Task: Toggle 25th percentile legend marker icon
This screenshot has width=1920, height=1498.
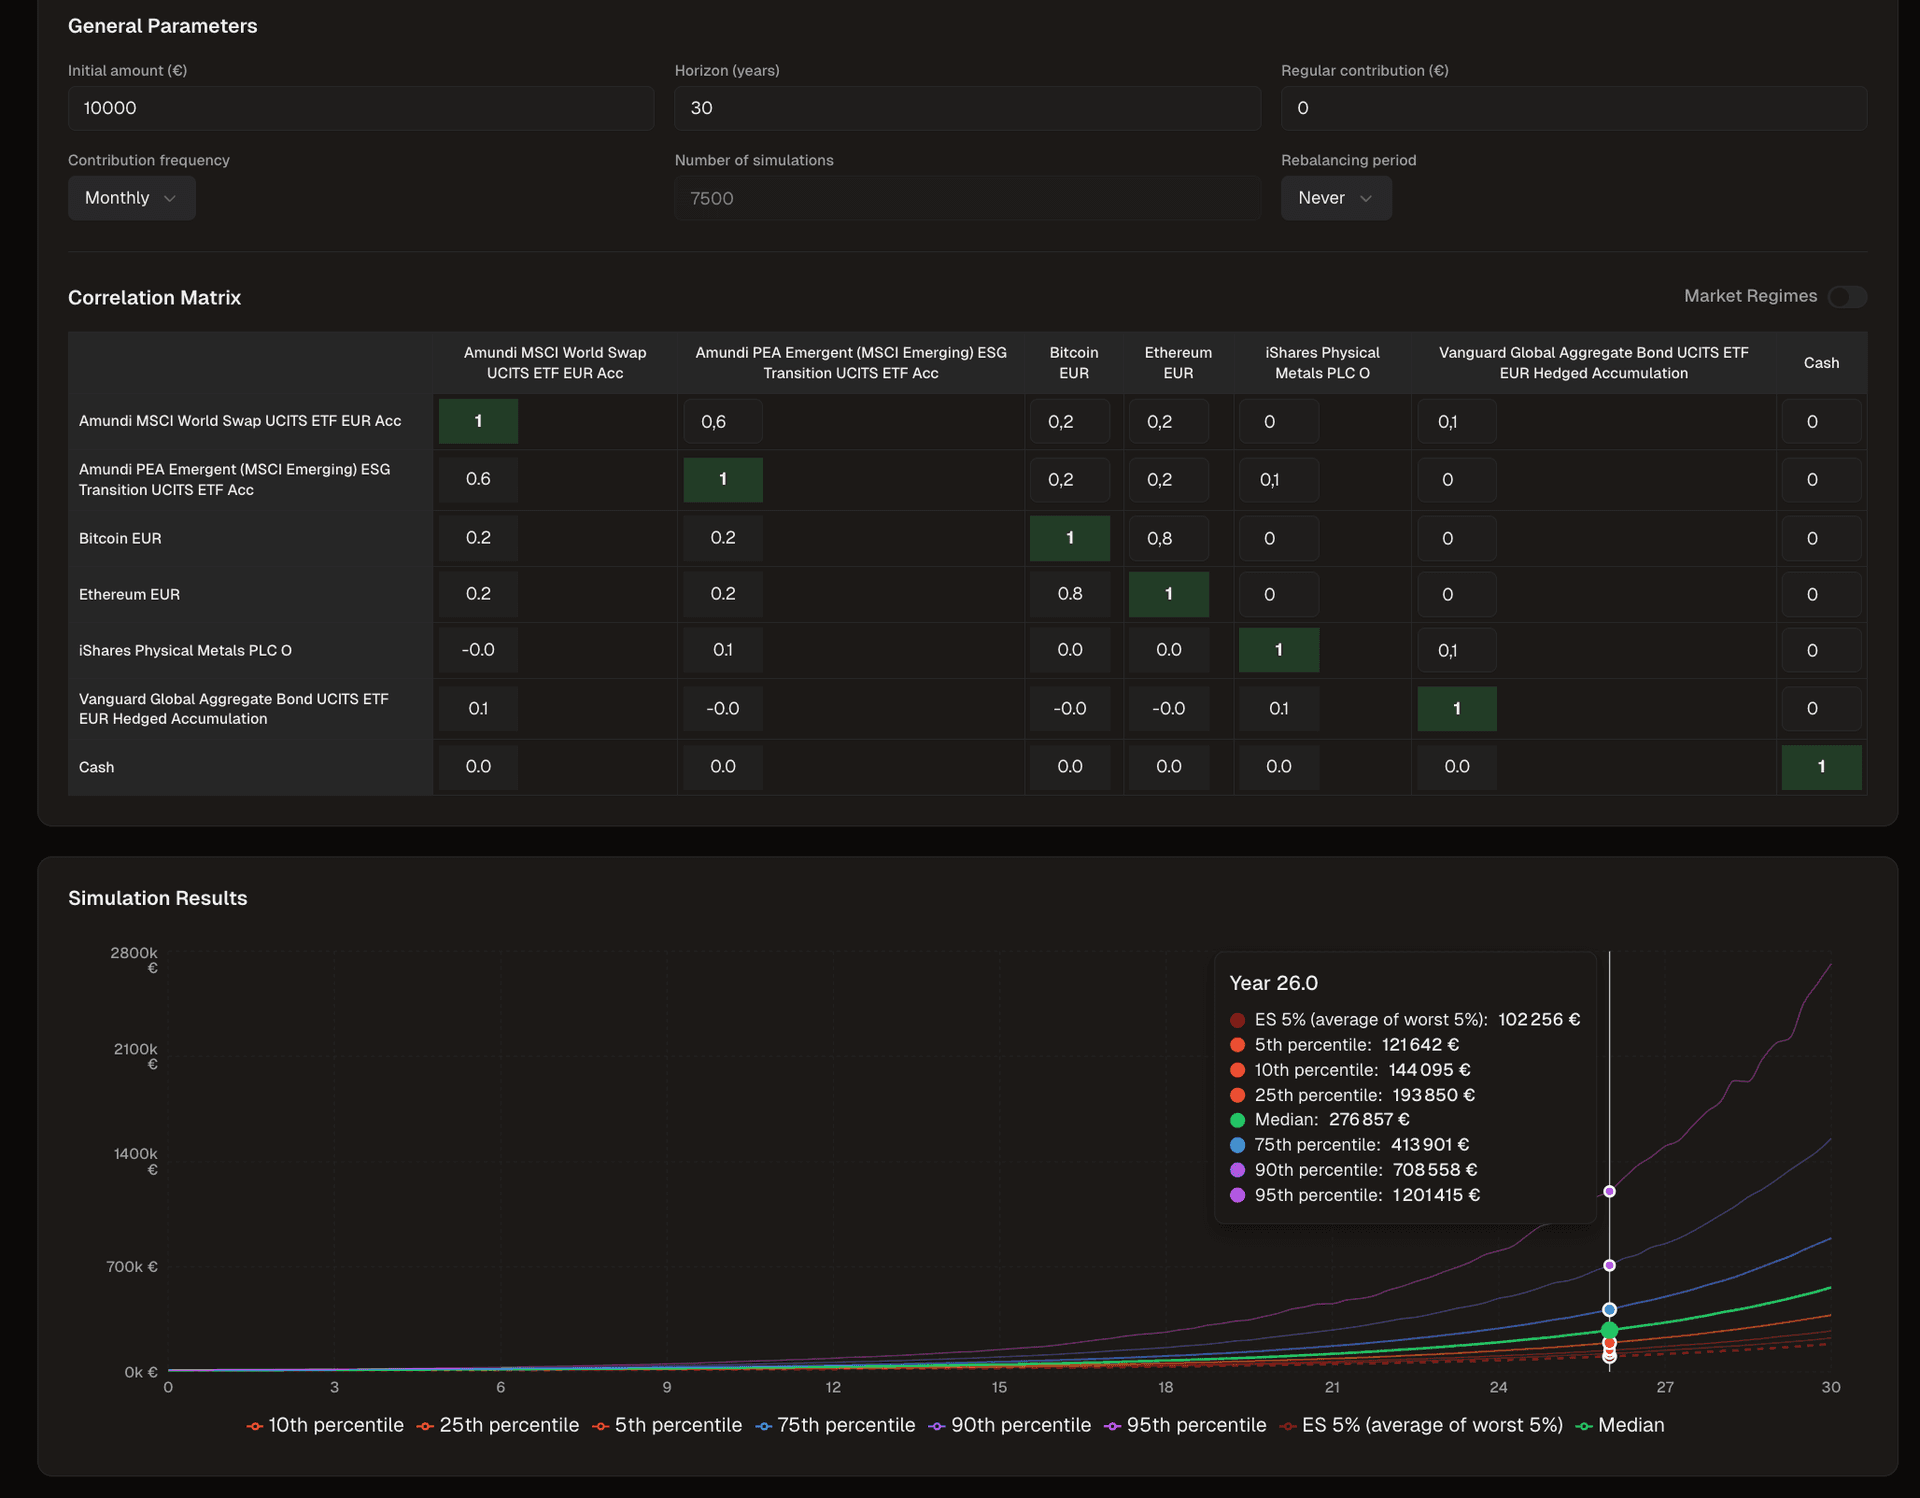Action: coord(426,1426)
